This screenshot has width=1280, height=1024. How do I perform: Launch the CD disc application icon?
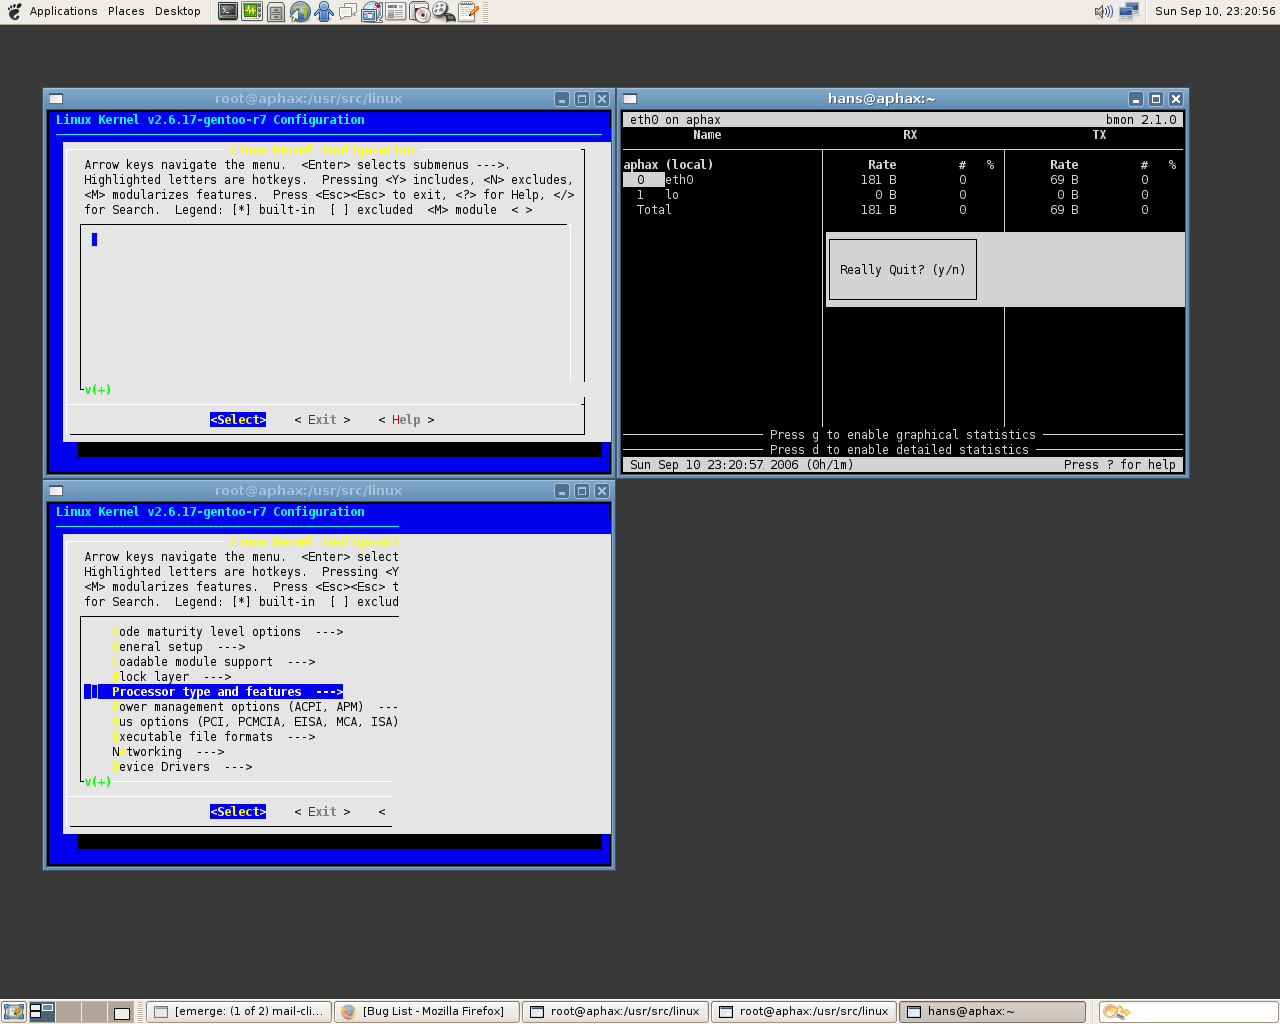coord(420,12)
